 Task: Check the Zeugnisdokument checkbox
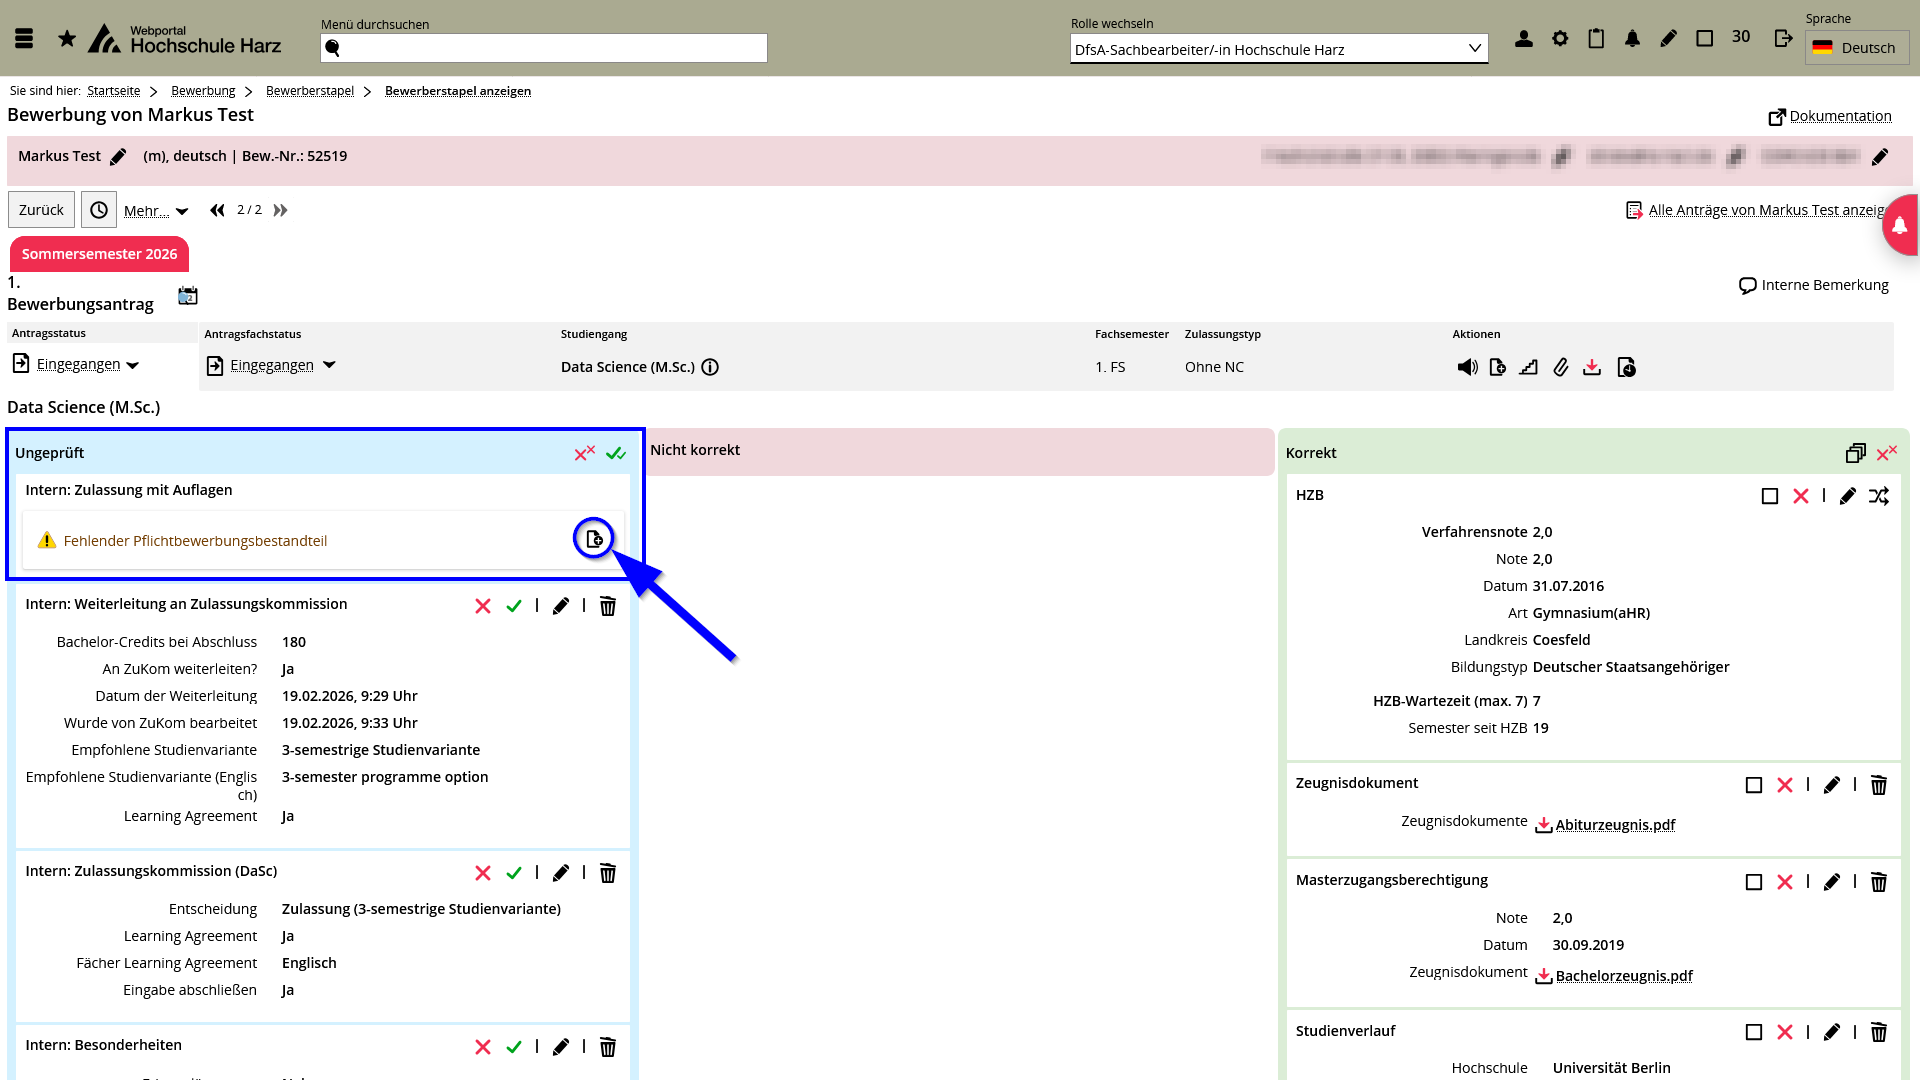click(1753, 785)
